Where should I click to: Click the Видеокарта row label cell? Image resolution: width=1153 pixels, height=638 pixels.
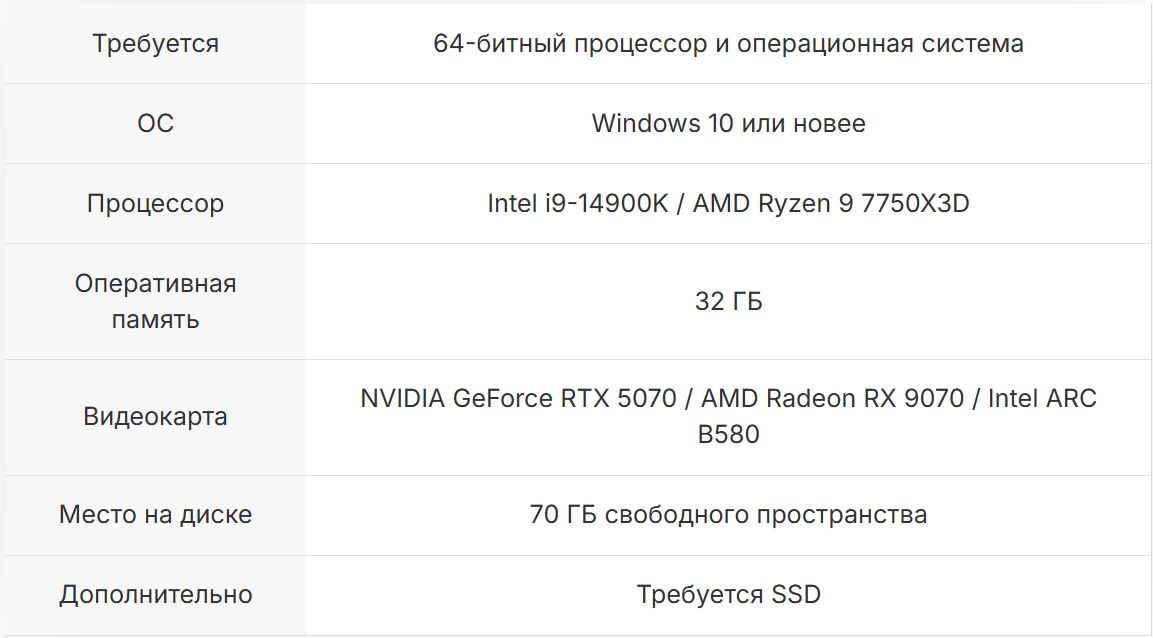(x=155, y=417)
